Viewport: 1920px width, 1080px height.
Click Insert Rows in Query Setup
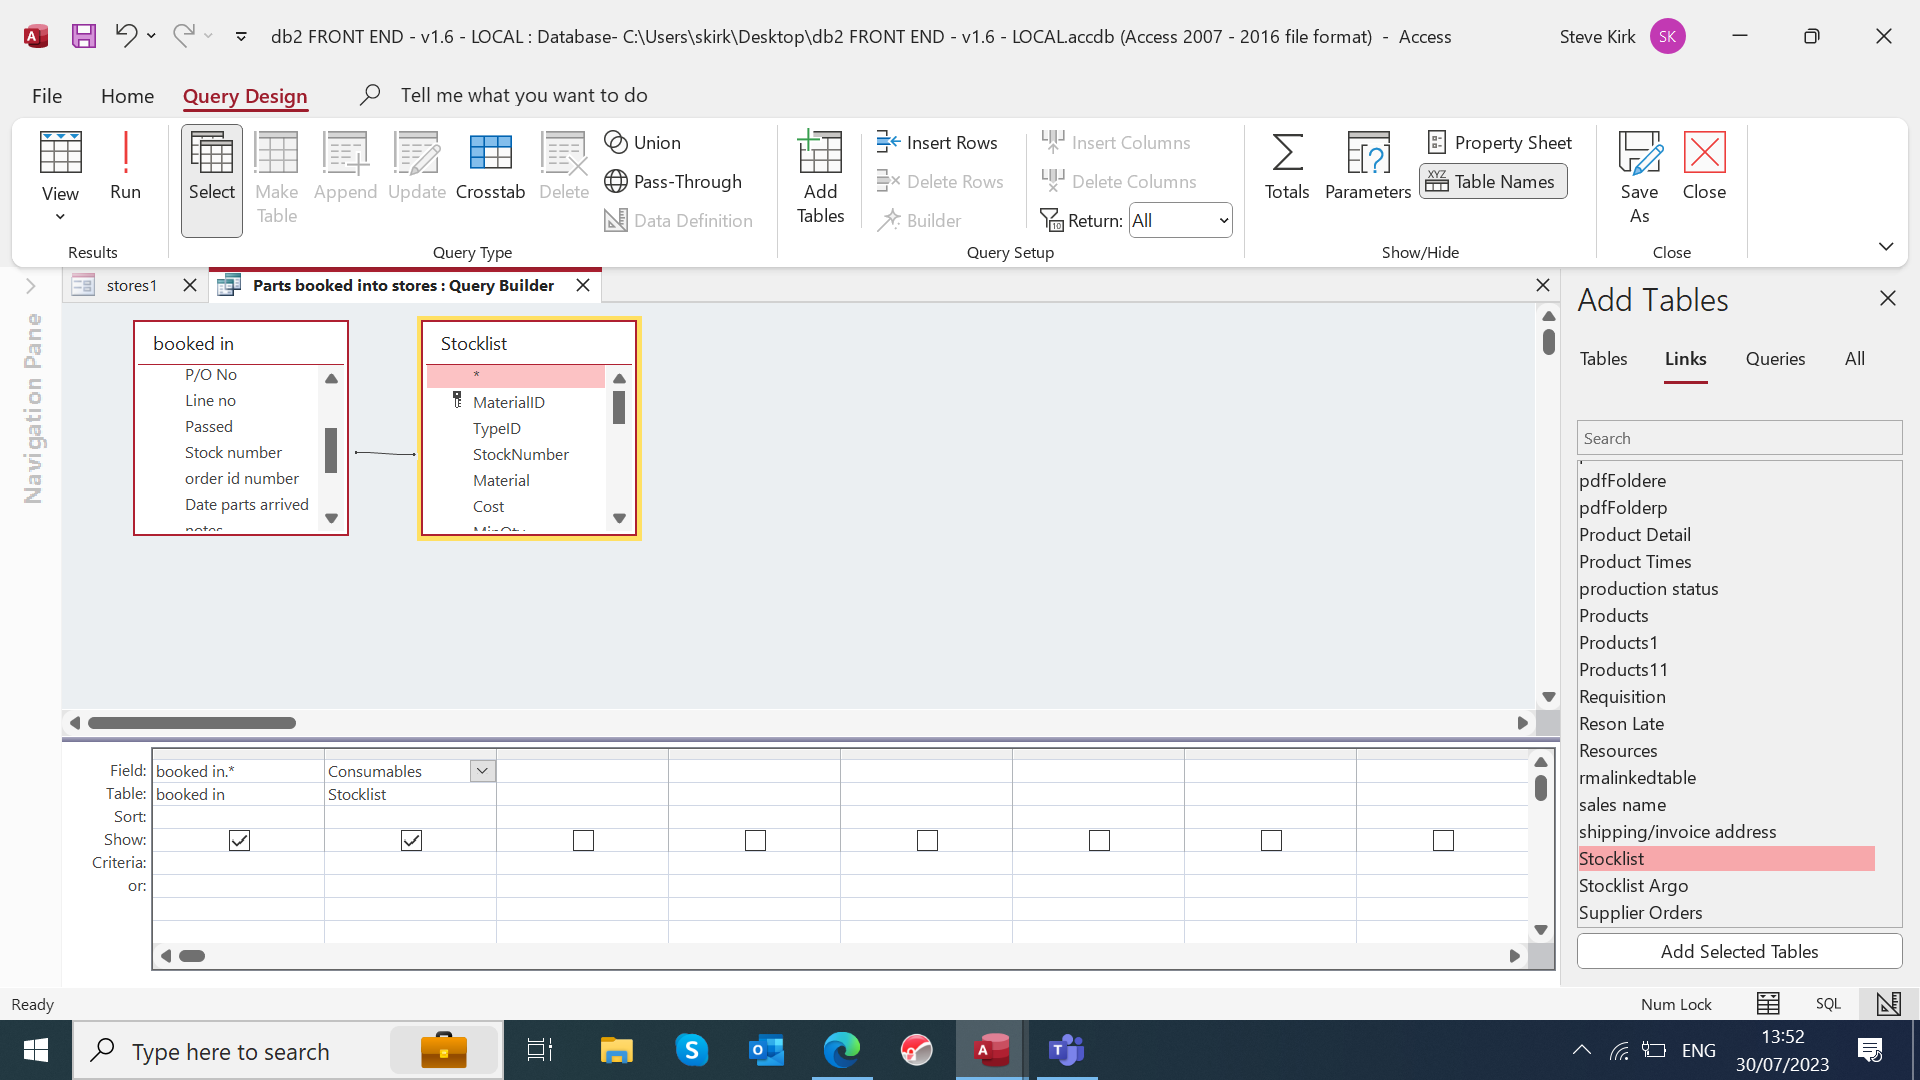[937, 142]
